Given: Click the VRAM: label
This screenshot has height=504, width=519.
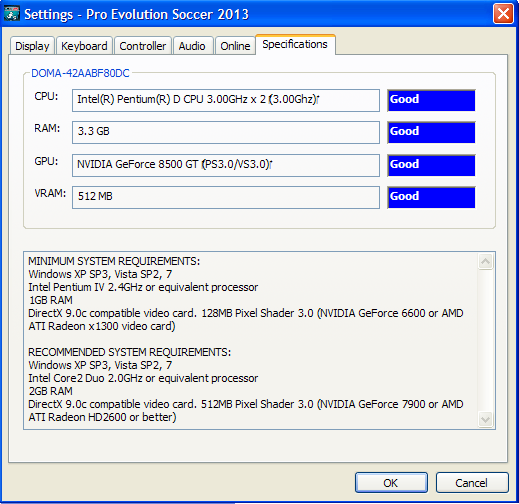Looking at the screenshot, I should click(50, 193).
